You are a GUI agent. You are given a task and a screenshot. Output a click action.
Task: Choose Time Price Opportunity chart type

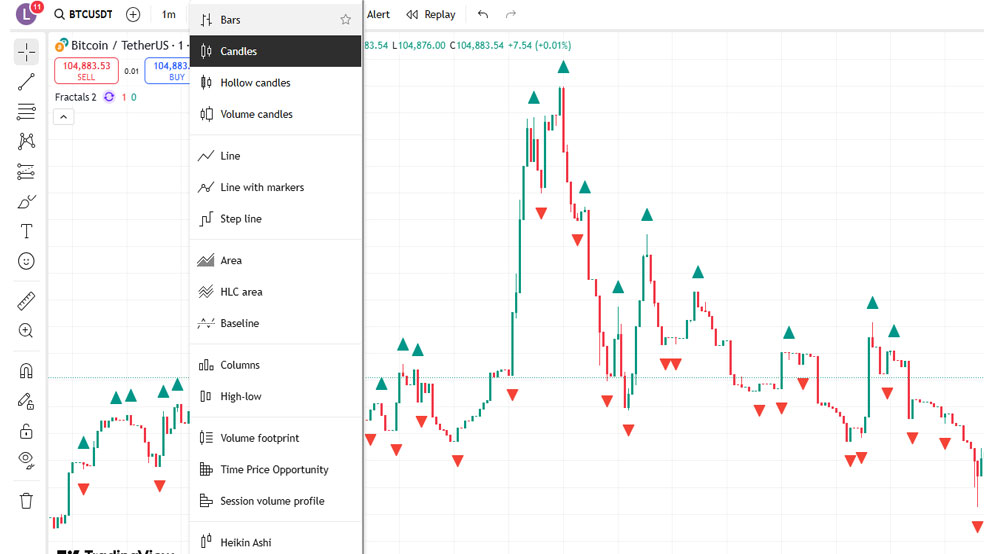(x=275, y=469)
